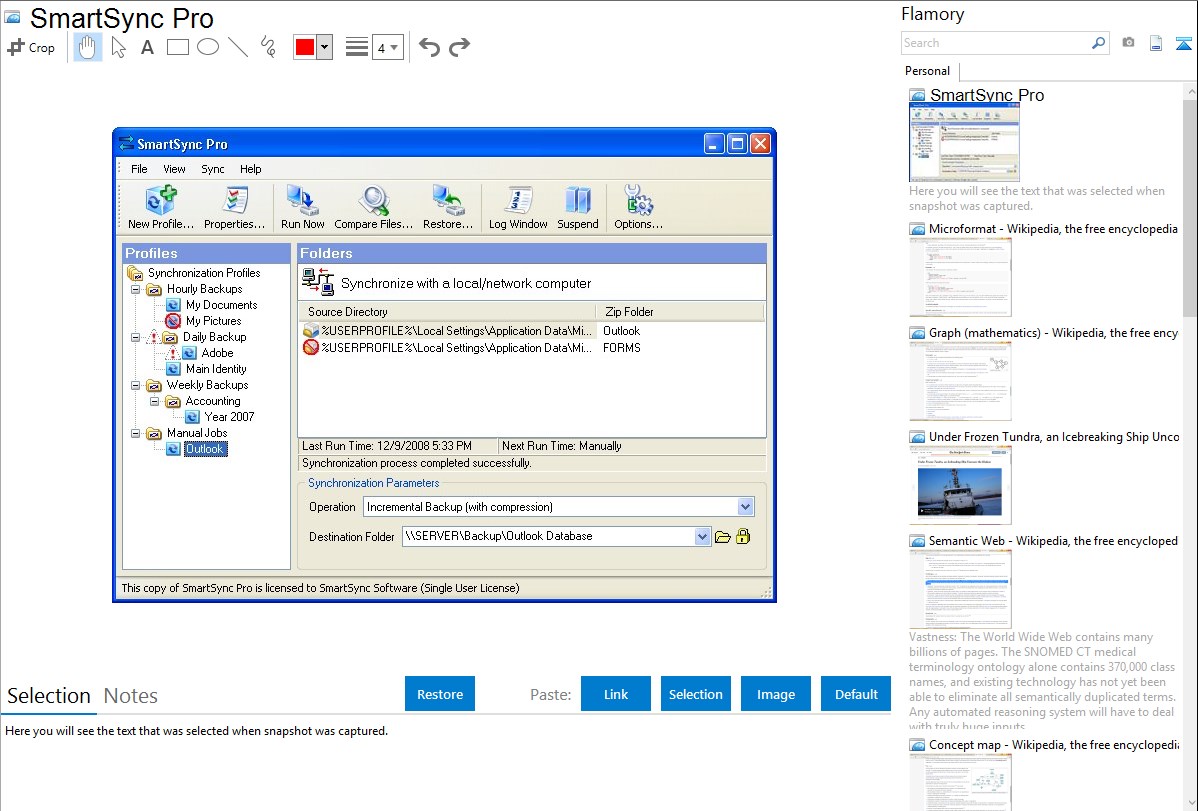This screenshot has width=1198, height=811.
Task: Click the document icon beside the camera
Action: pyautogui.click(x=1156, y=43)
